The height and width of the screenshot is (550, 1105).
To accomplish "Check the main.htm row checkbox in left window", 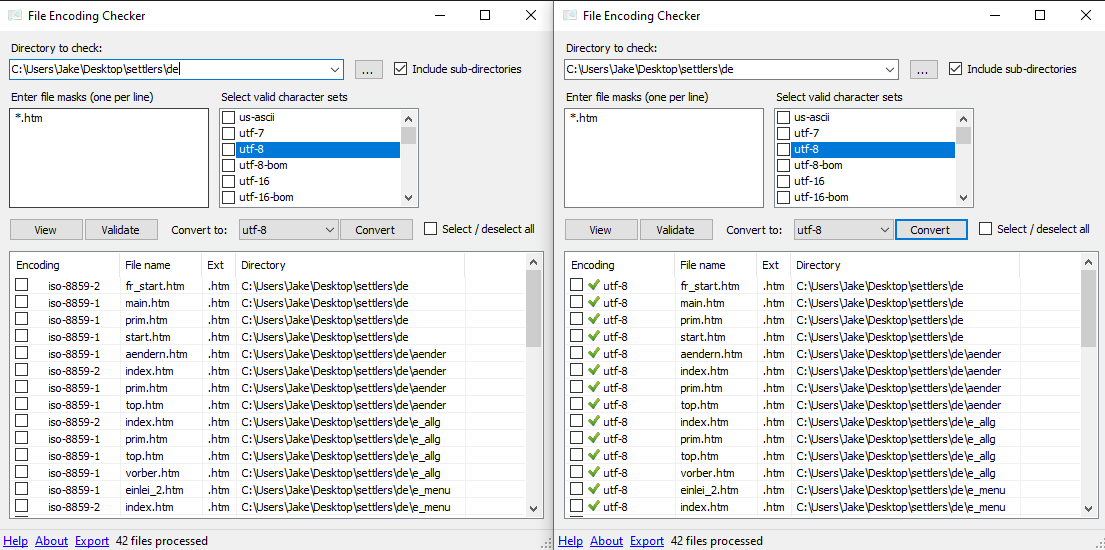I will (x=22, y=302).
